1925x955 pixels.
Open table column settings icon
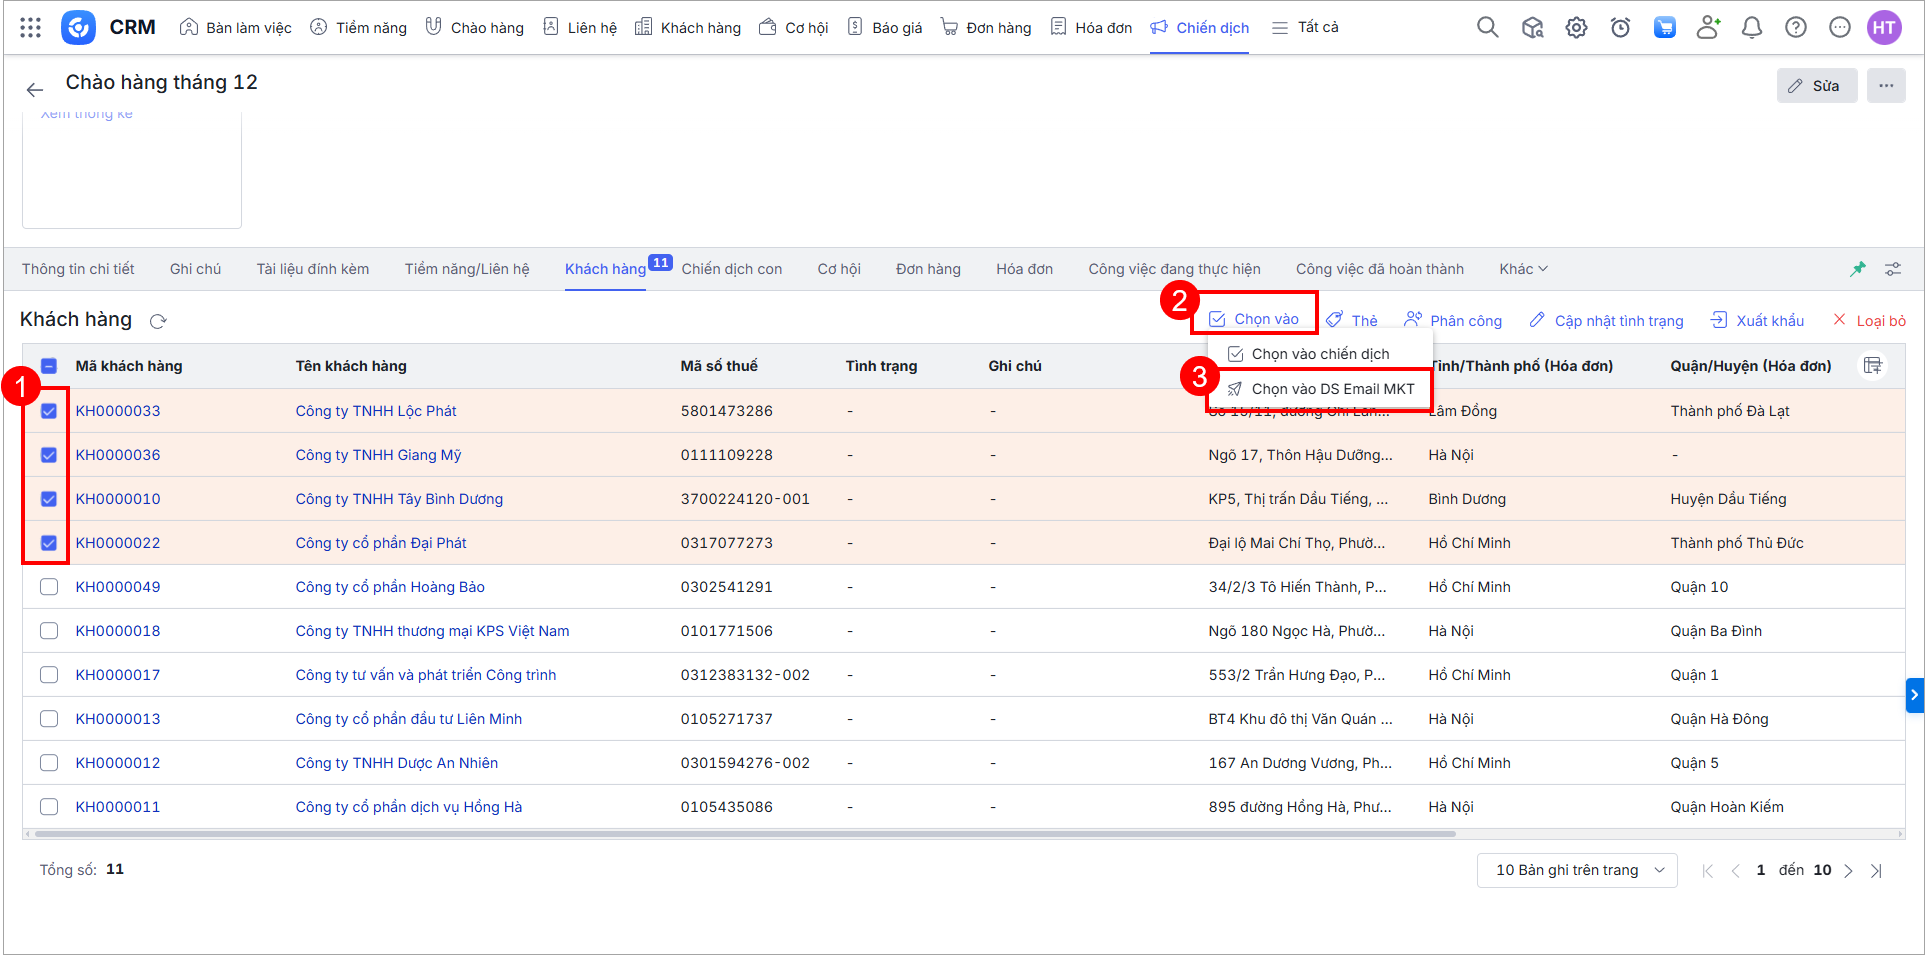(x=1872, y=366)
